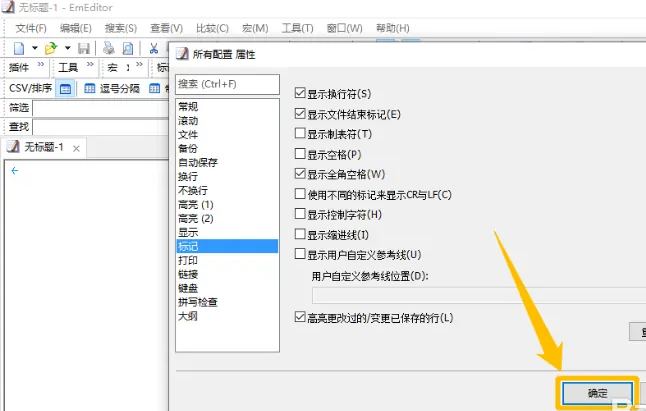Click the 筛选 filter input field
This screenshot has width=646, height=411.
(x=101, y=108)
